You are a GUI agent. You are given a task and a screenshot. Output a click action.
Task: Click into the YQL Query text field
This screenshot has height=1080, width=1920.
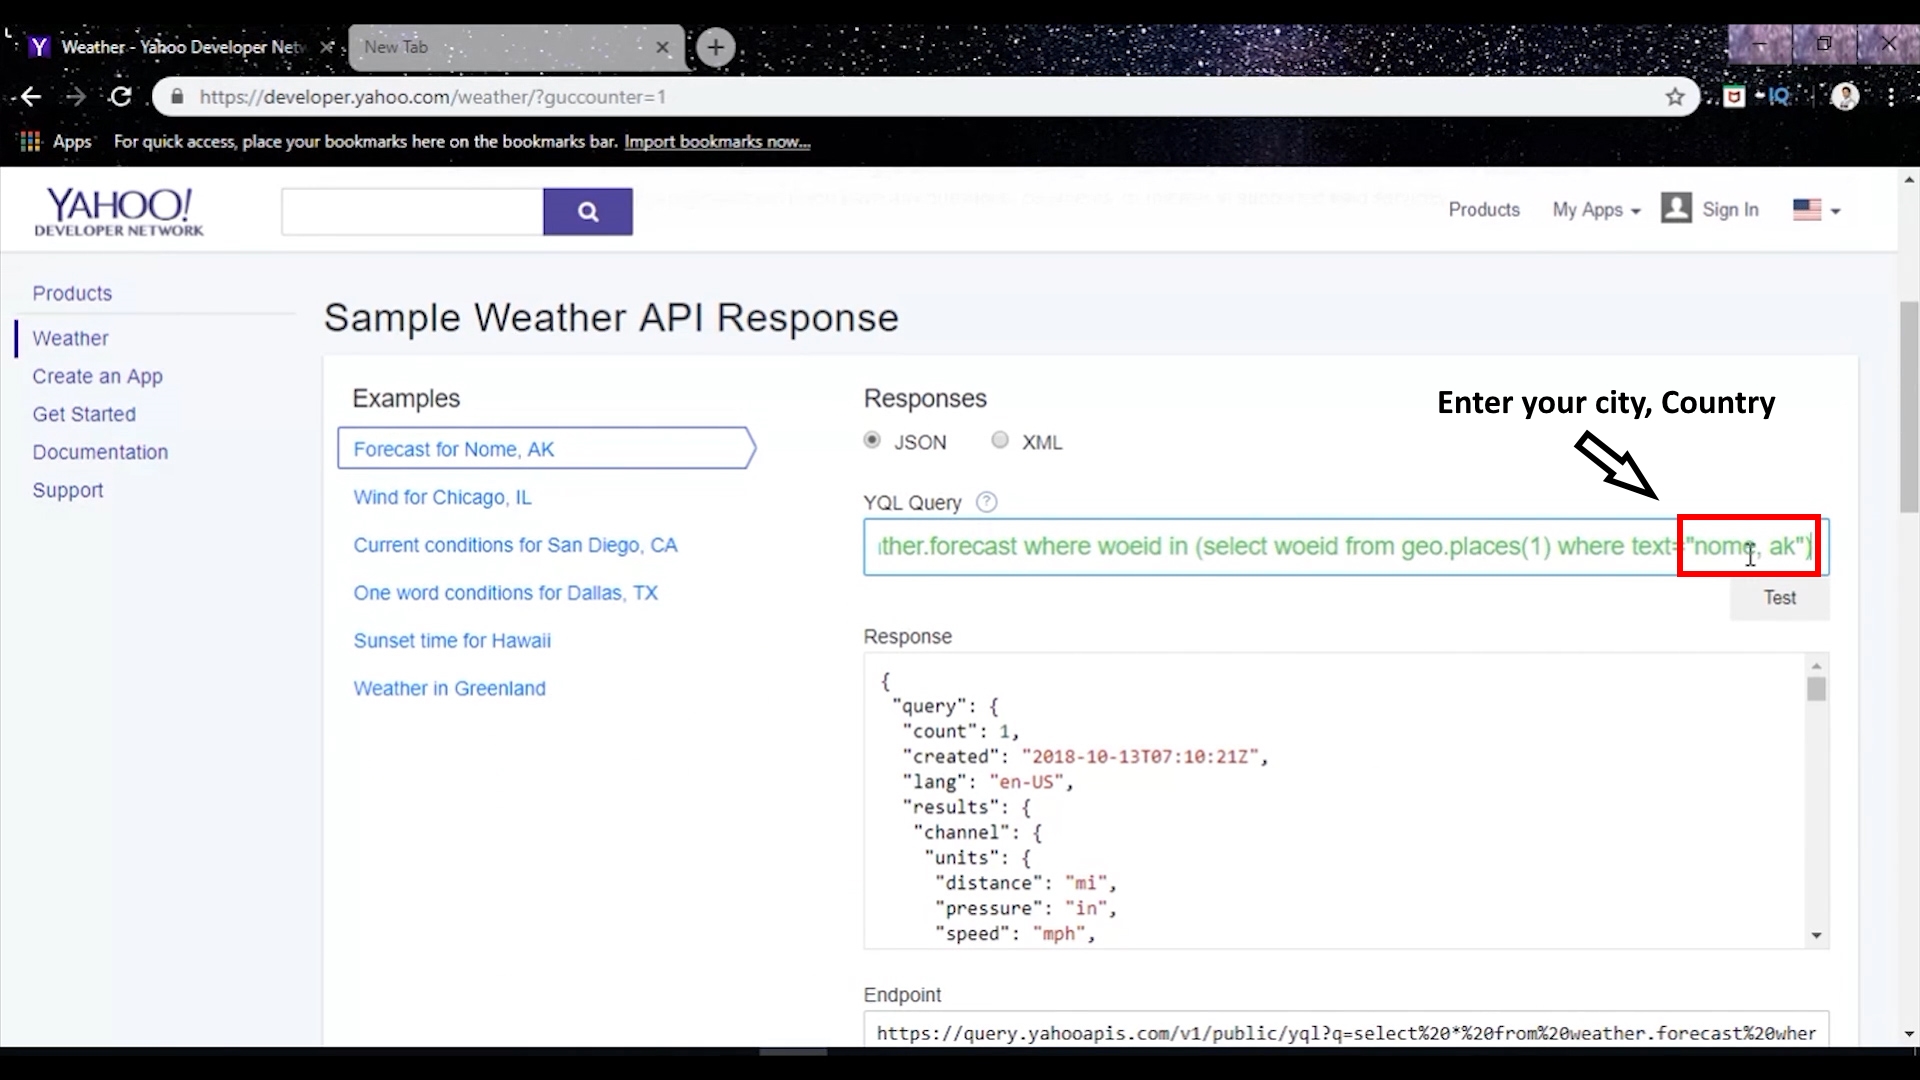point(1250,546)
